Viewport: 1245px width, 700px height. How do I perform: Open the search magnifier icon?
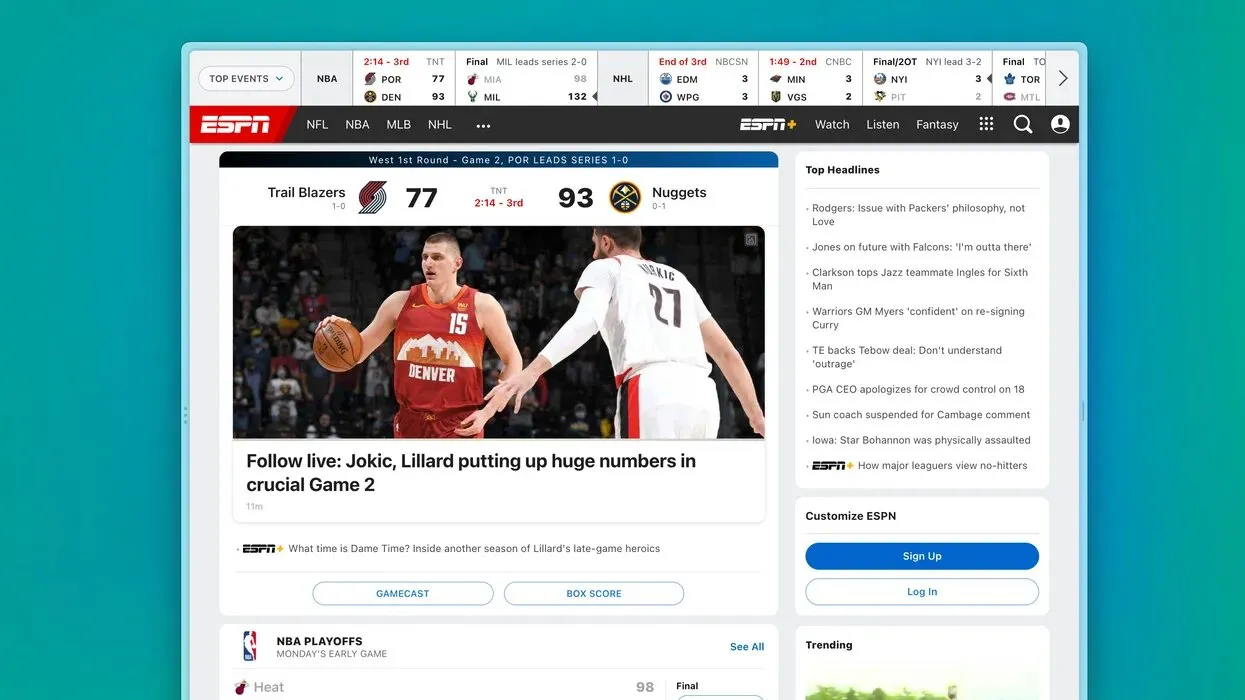(1023, 124)
